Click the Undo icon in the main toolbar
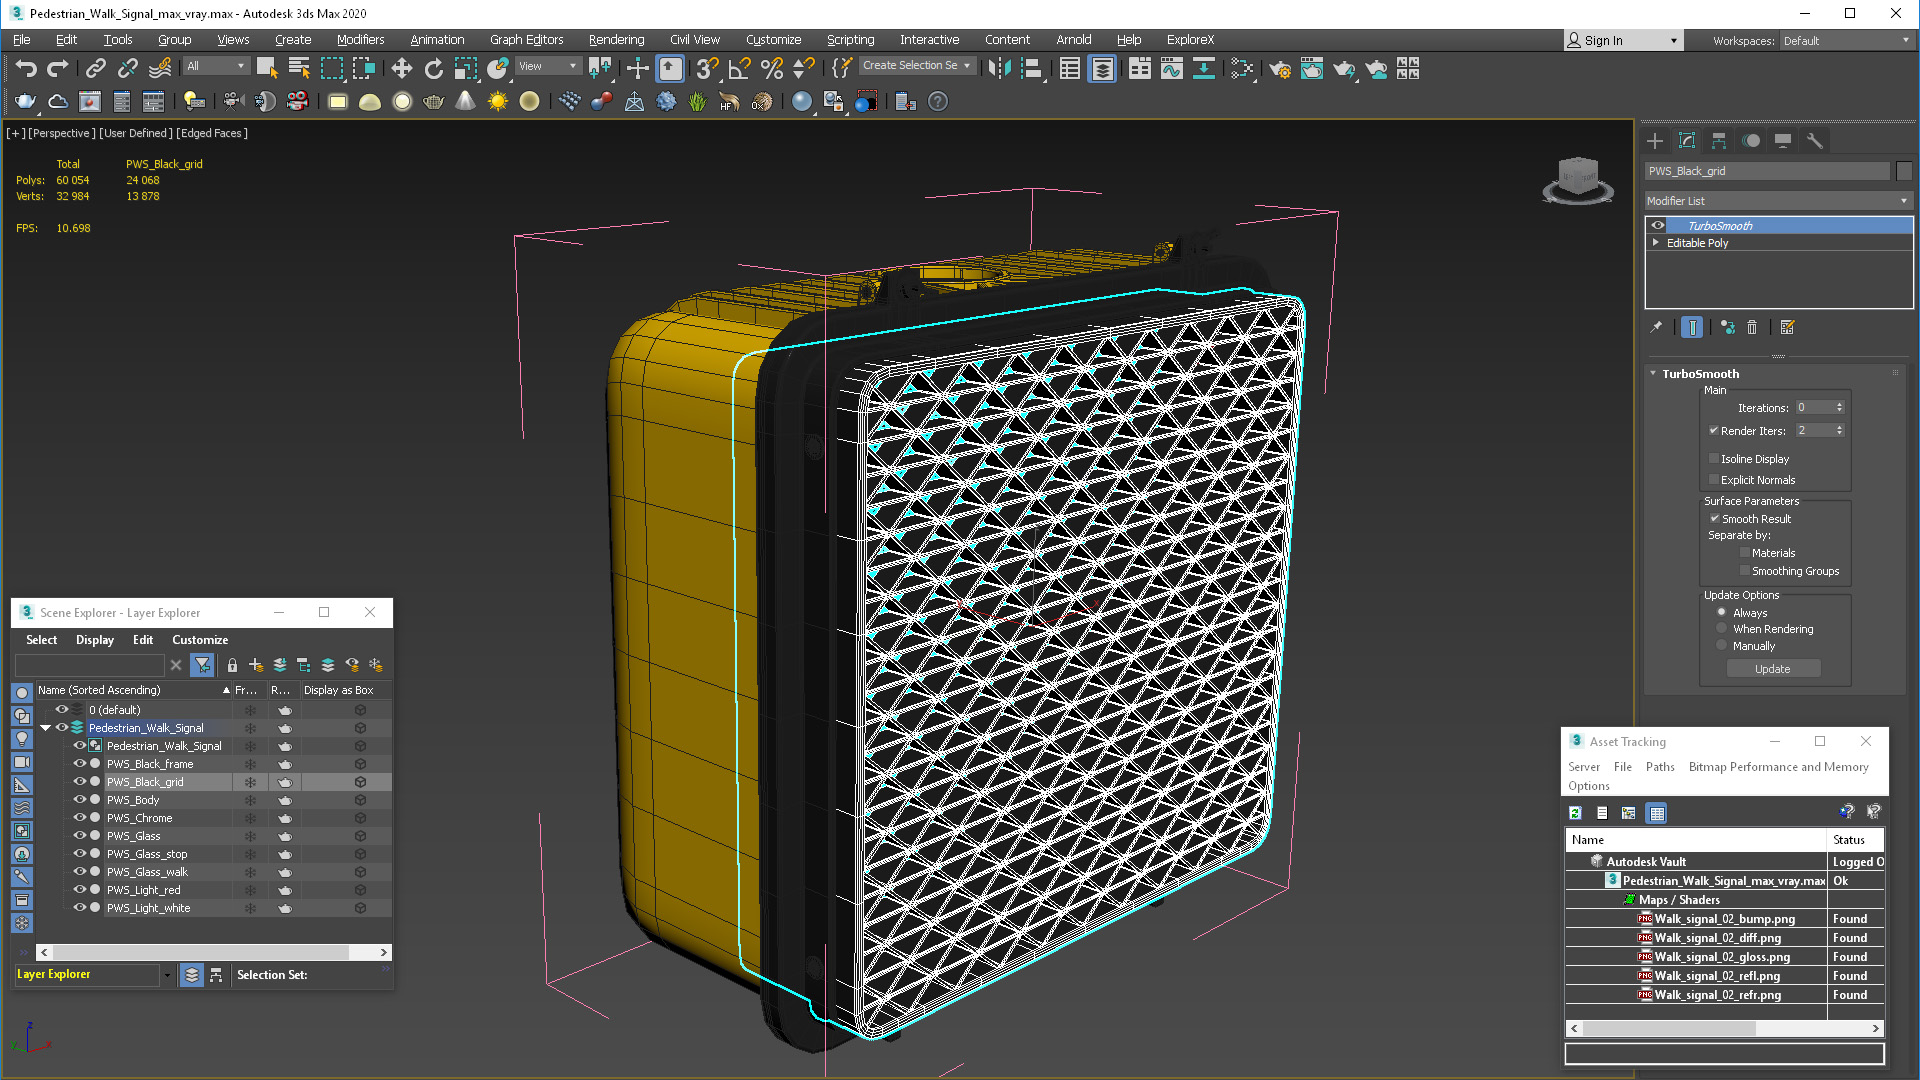The width and height of the screenshot is (1920, 1080). (26, 68)
